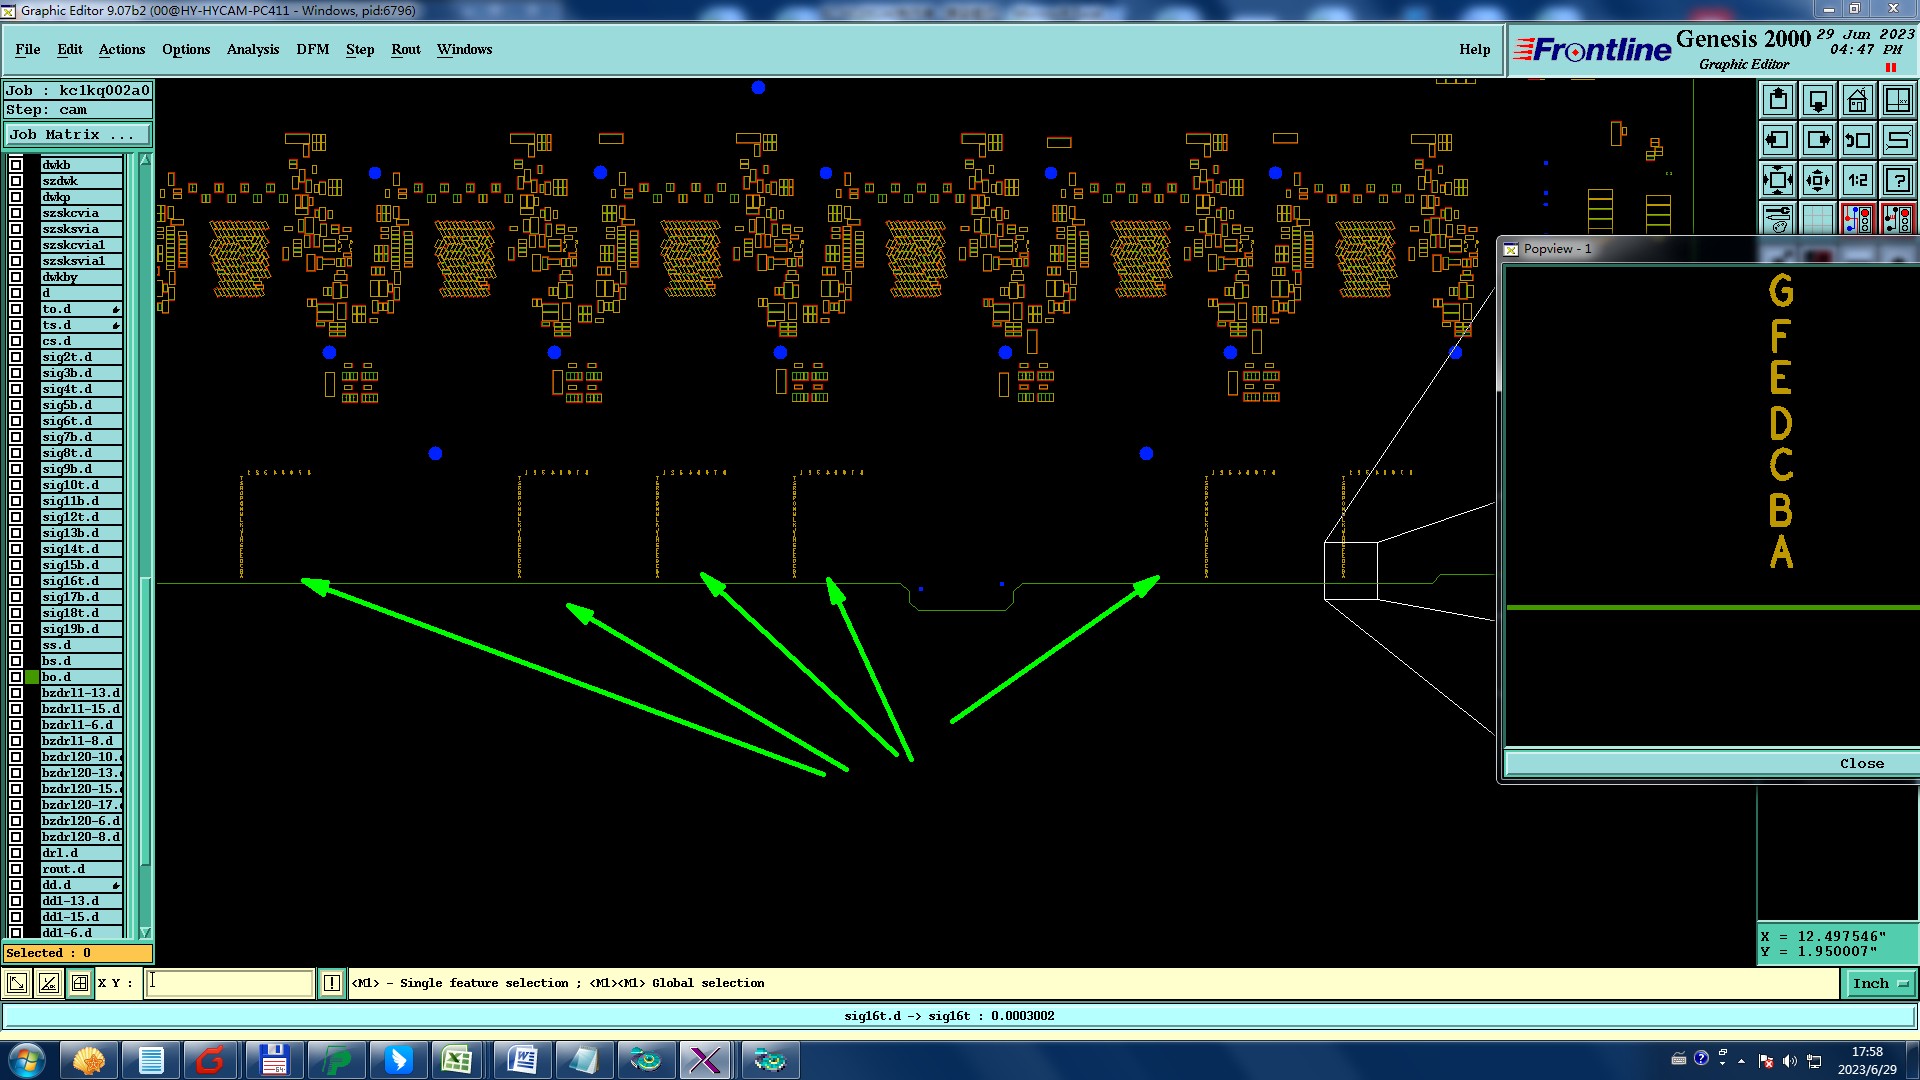This screenshot has height=1080, width=1920.
Task: Click the Home view icon
Action: [x=1857, y=100]
